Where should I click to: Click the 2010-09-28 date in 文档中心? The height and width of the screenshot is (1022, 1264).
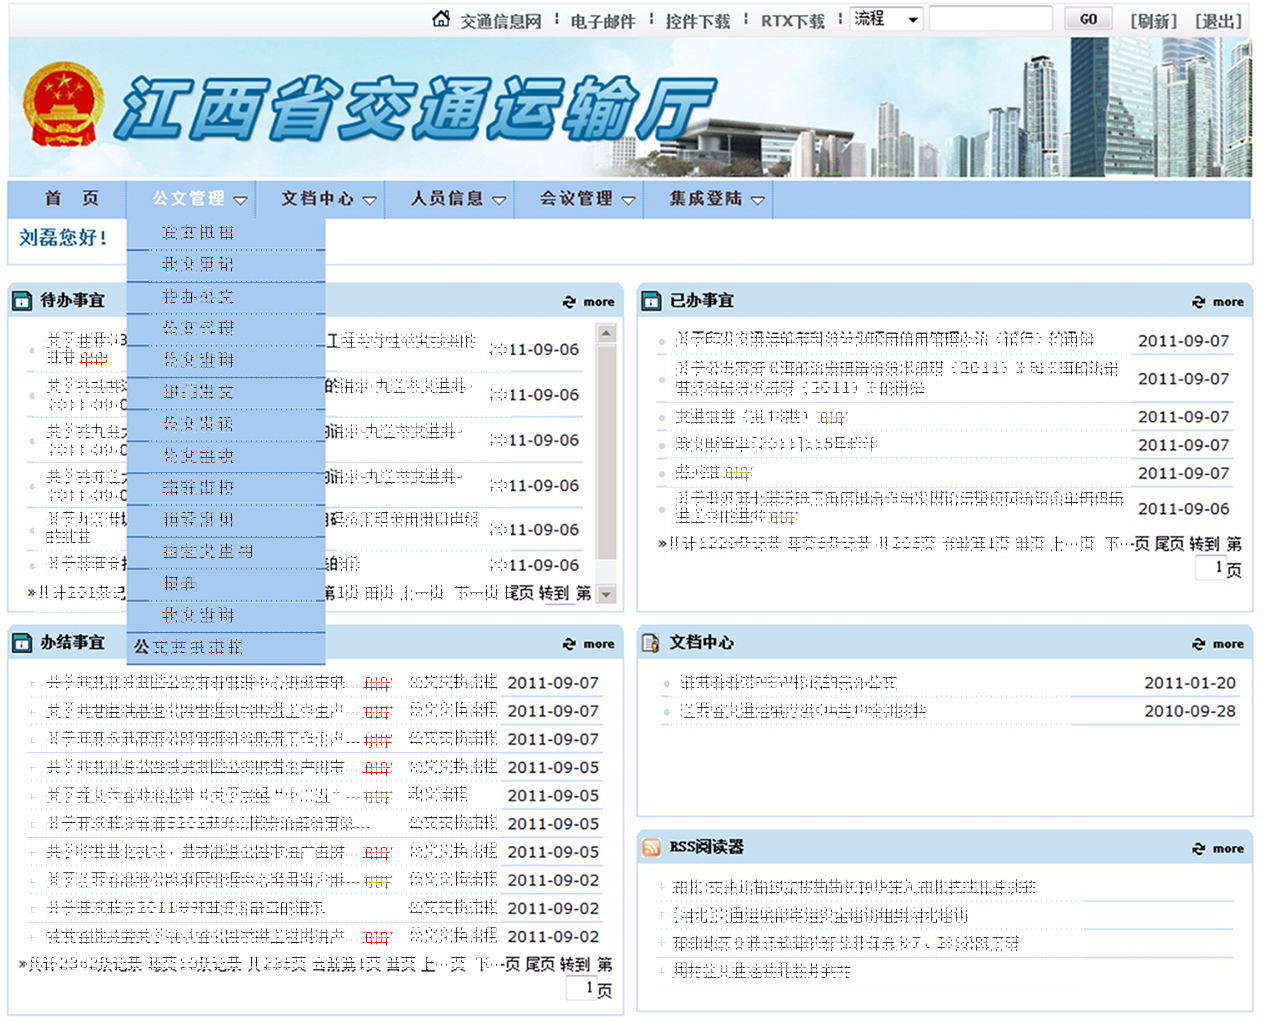click(x=1190, y=711)
